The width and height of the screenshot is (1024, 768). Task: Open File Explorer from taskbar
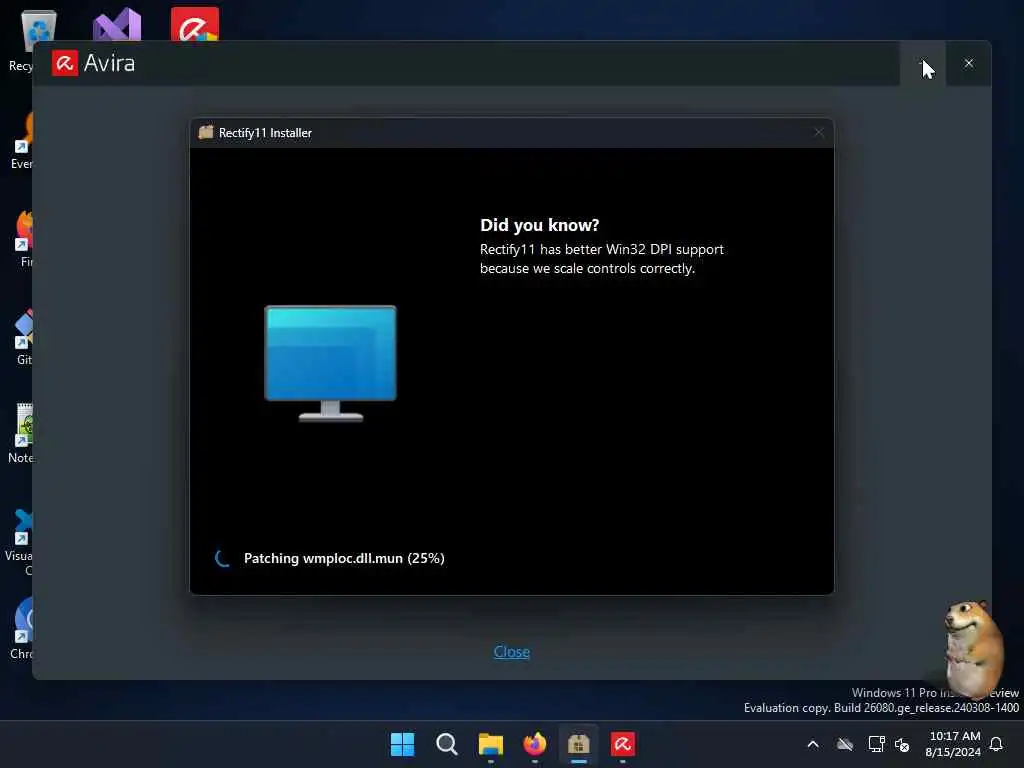[x=490, y=744]
